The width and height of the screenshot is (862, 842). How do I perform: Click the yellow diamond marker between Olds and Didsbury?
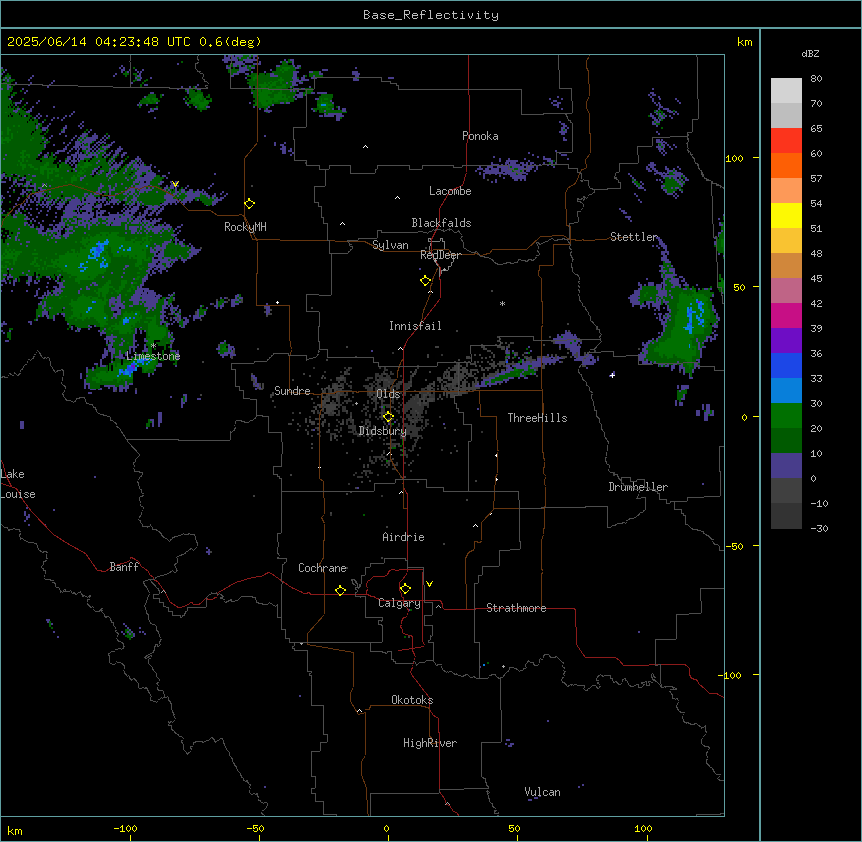tap(388, 417)
